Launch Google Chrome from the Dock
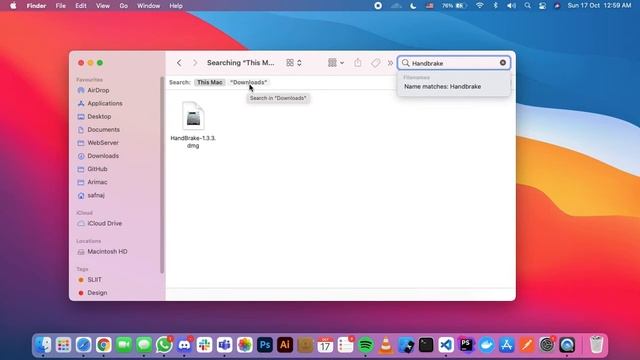The width and height of the screenshot is (640, 360). pos(104,345)
